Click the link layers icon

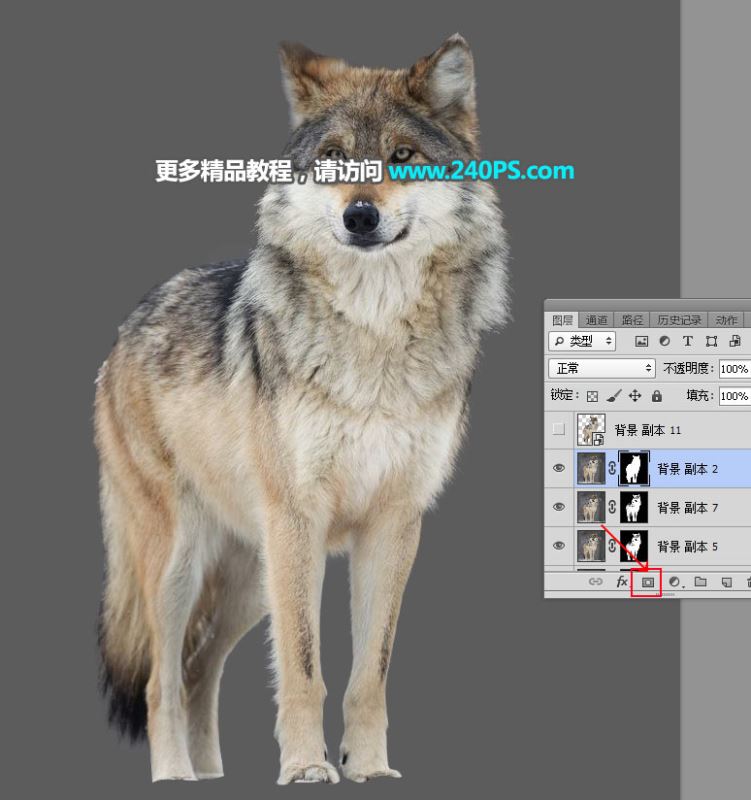(595, 582)
